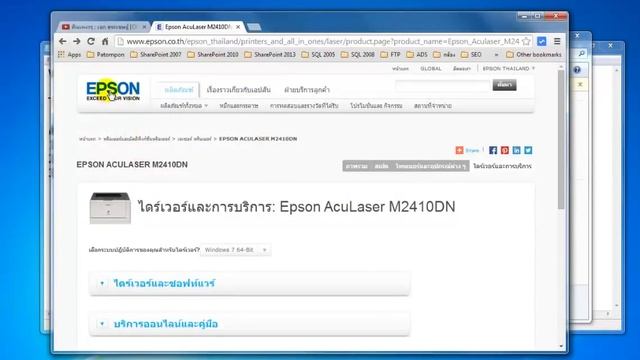This screenshot has width=640, height=360.
Task: Open the Patompon bookmark folder
Action: [105, 54]
